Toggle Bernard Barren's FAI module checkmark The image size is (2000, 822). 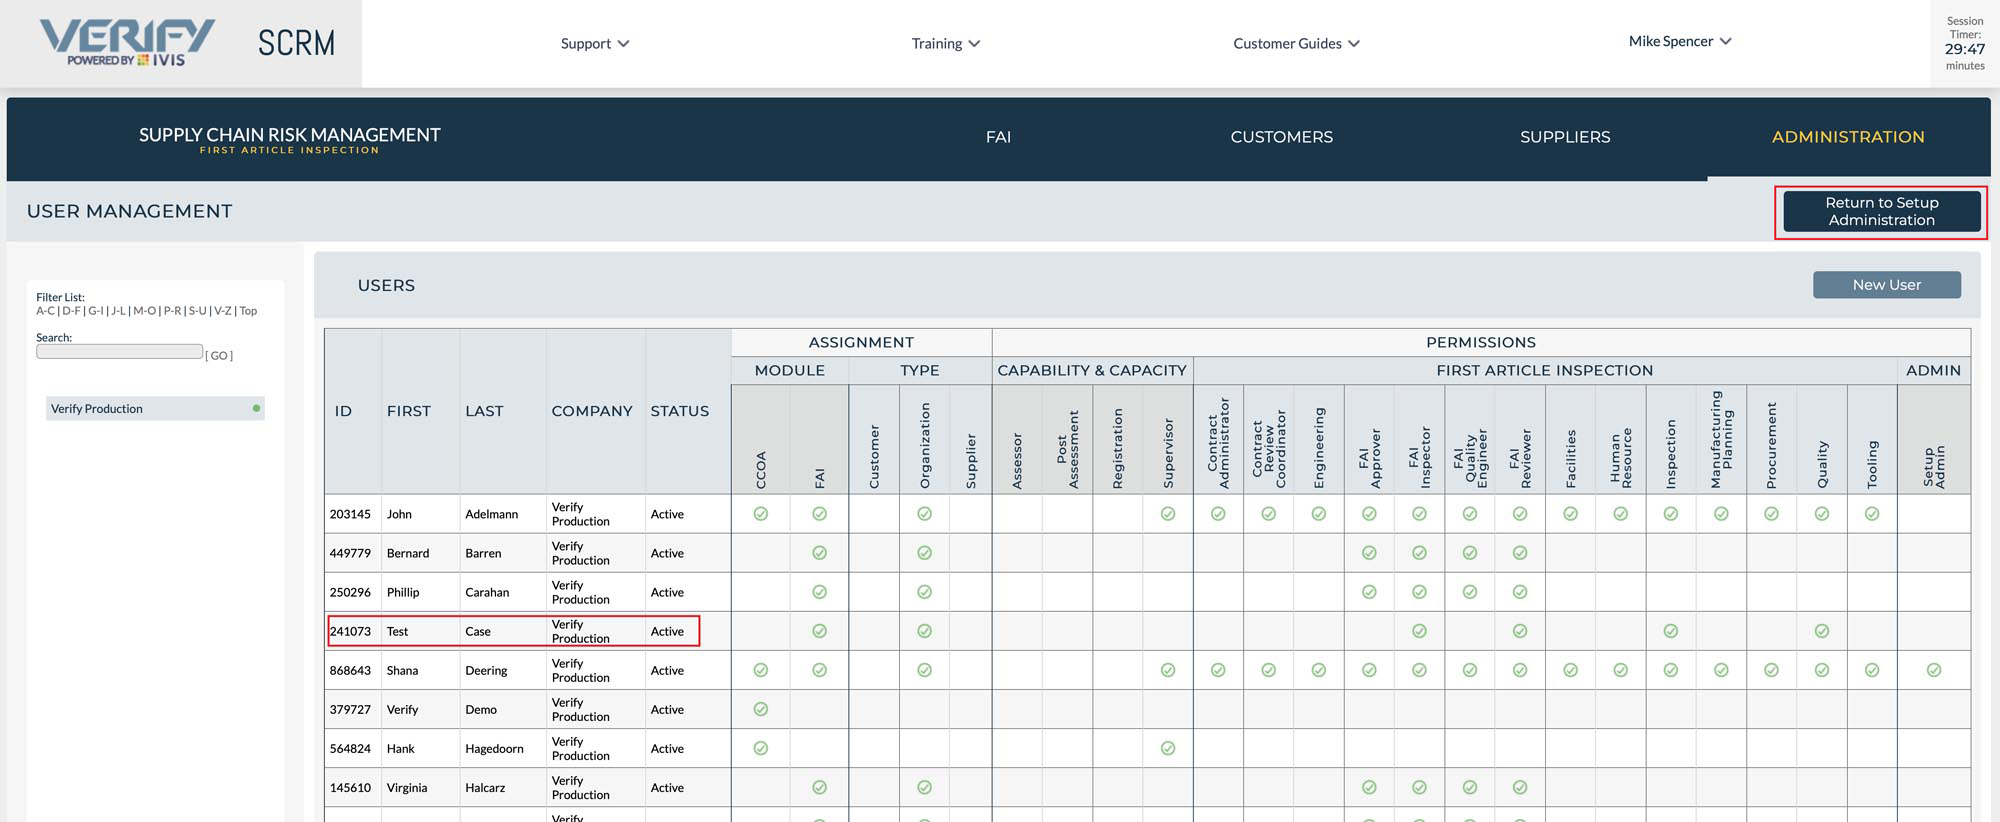820,553
